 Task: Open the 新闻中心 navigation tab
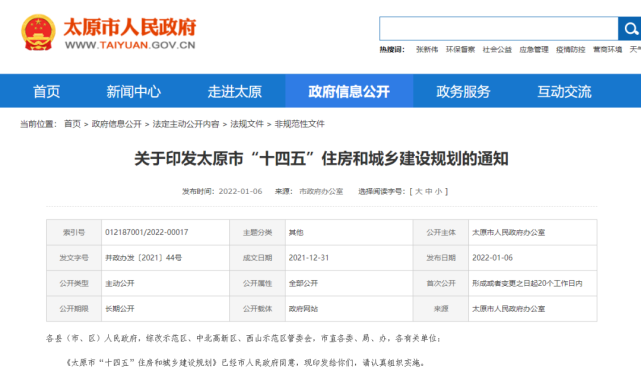[x=133, y=91]
